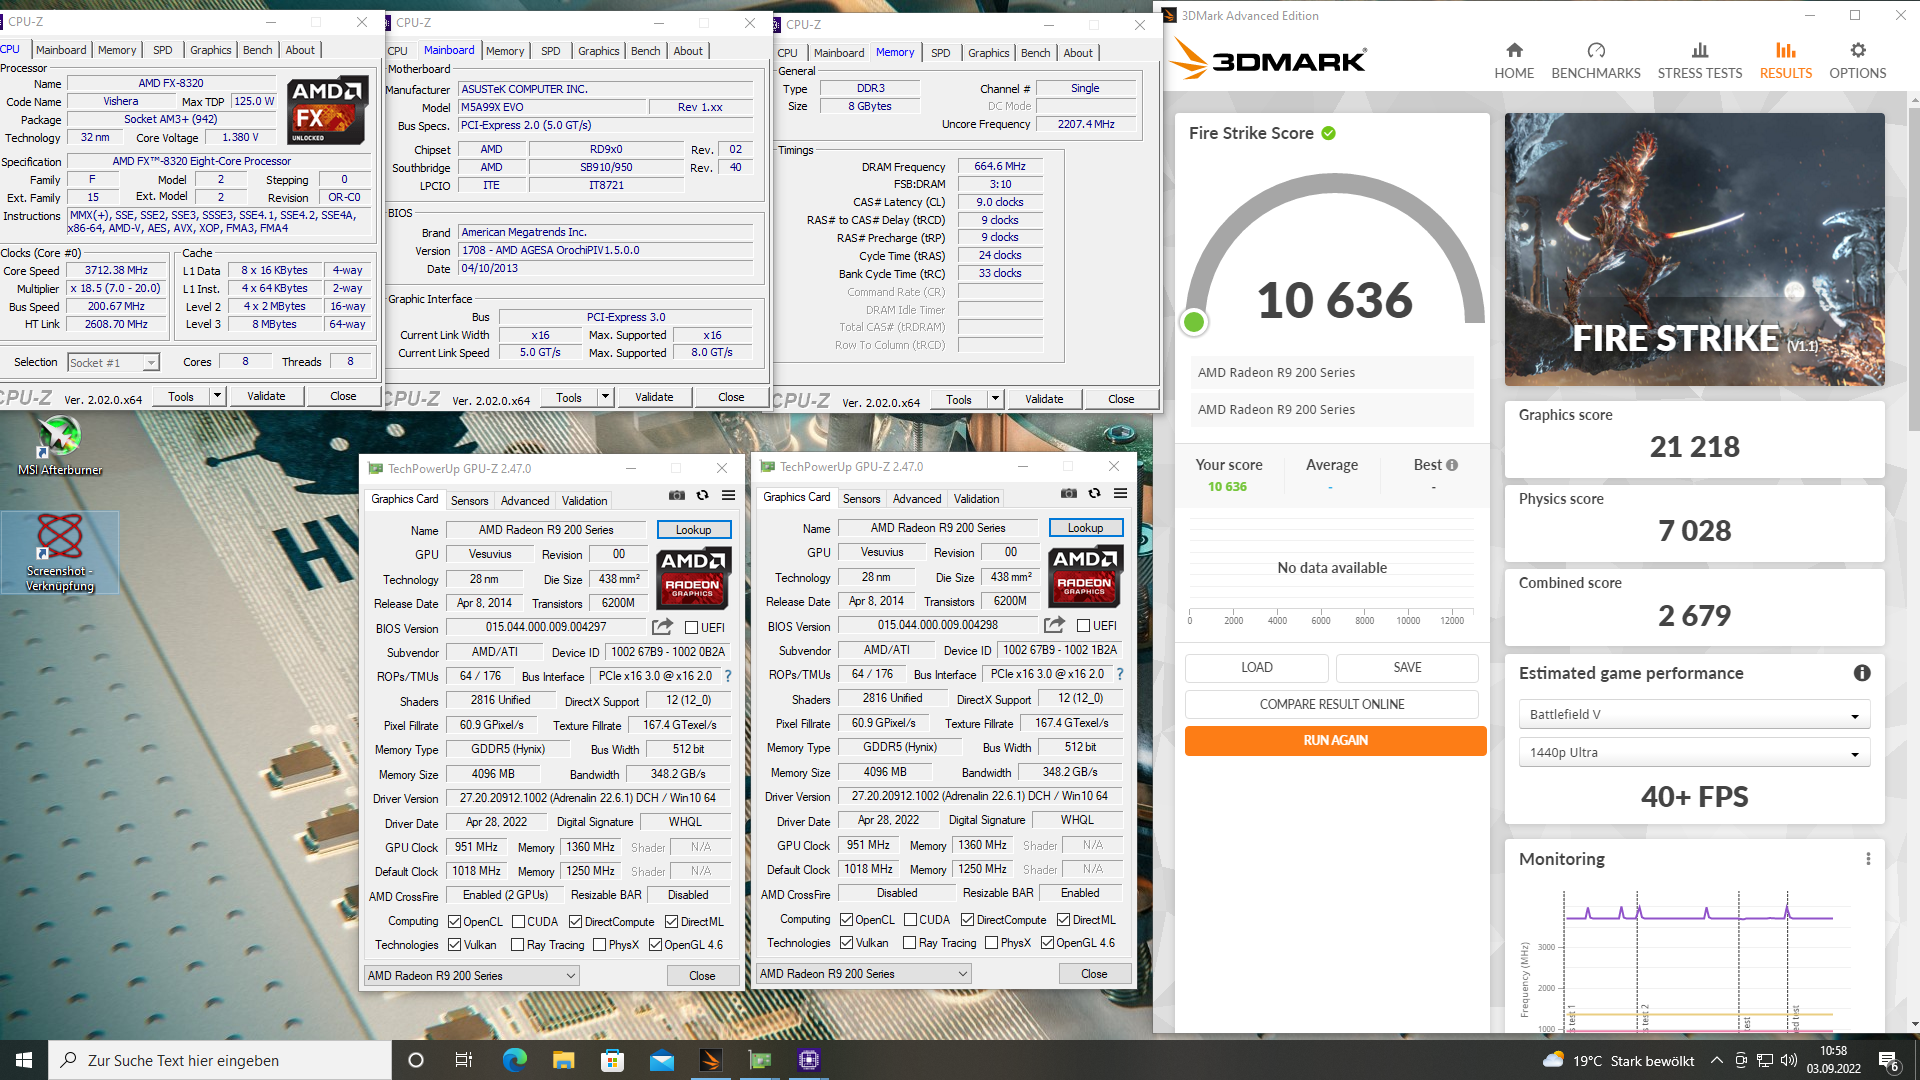1920x1080 pixels.
Task: Open 3DMark BENCHMARKS gauge icon
Action: coord(1596,50)
